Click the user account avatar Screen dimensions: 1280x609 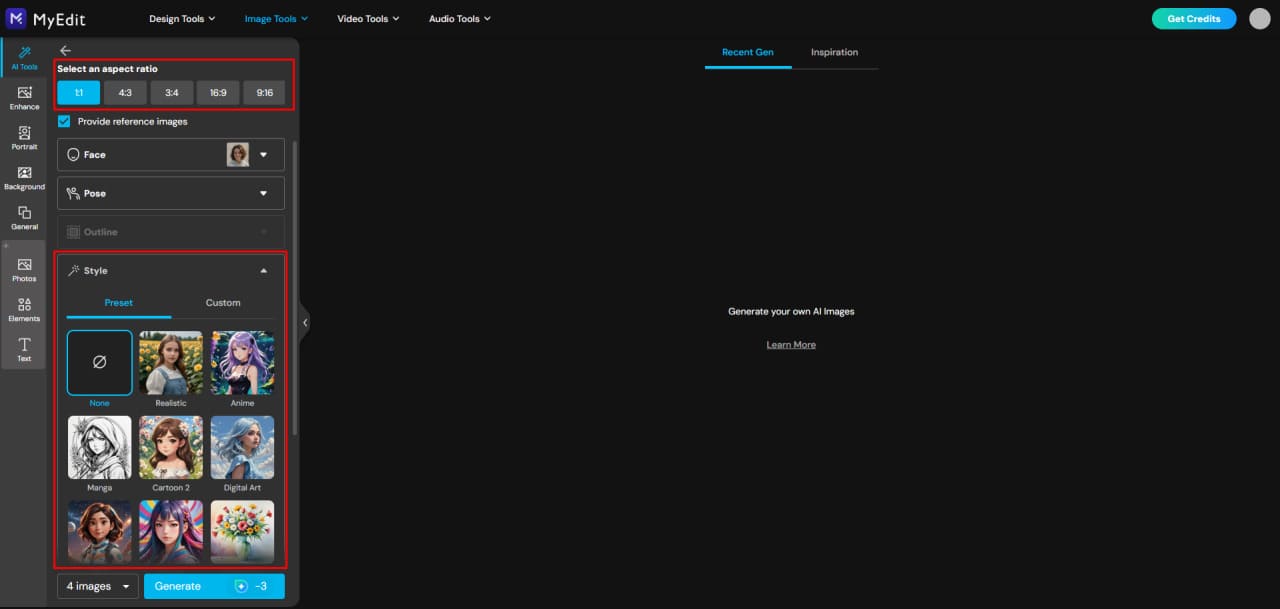point(1259,18)
